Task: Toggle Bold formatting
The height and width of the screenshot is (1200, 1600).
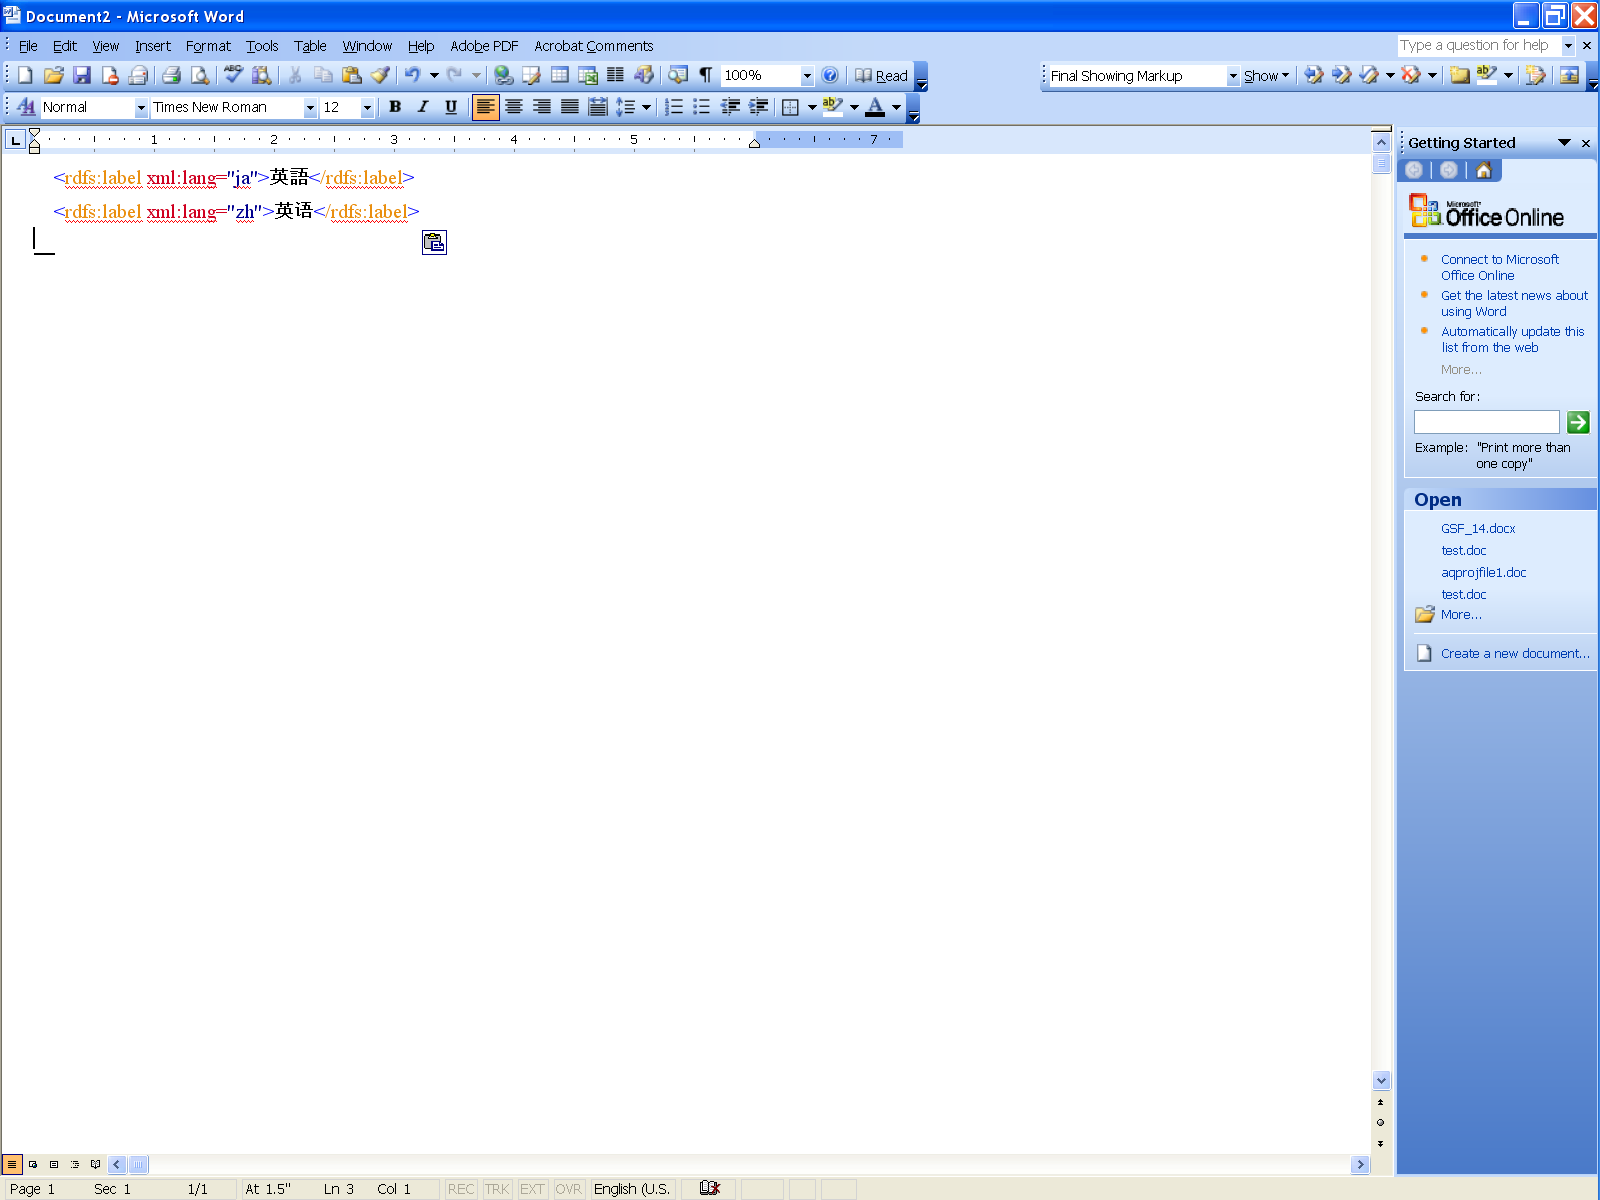Action: coord(395,107)
